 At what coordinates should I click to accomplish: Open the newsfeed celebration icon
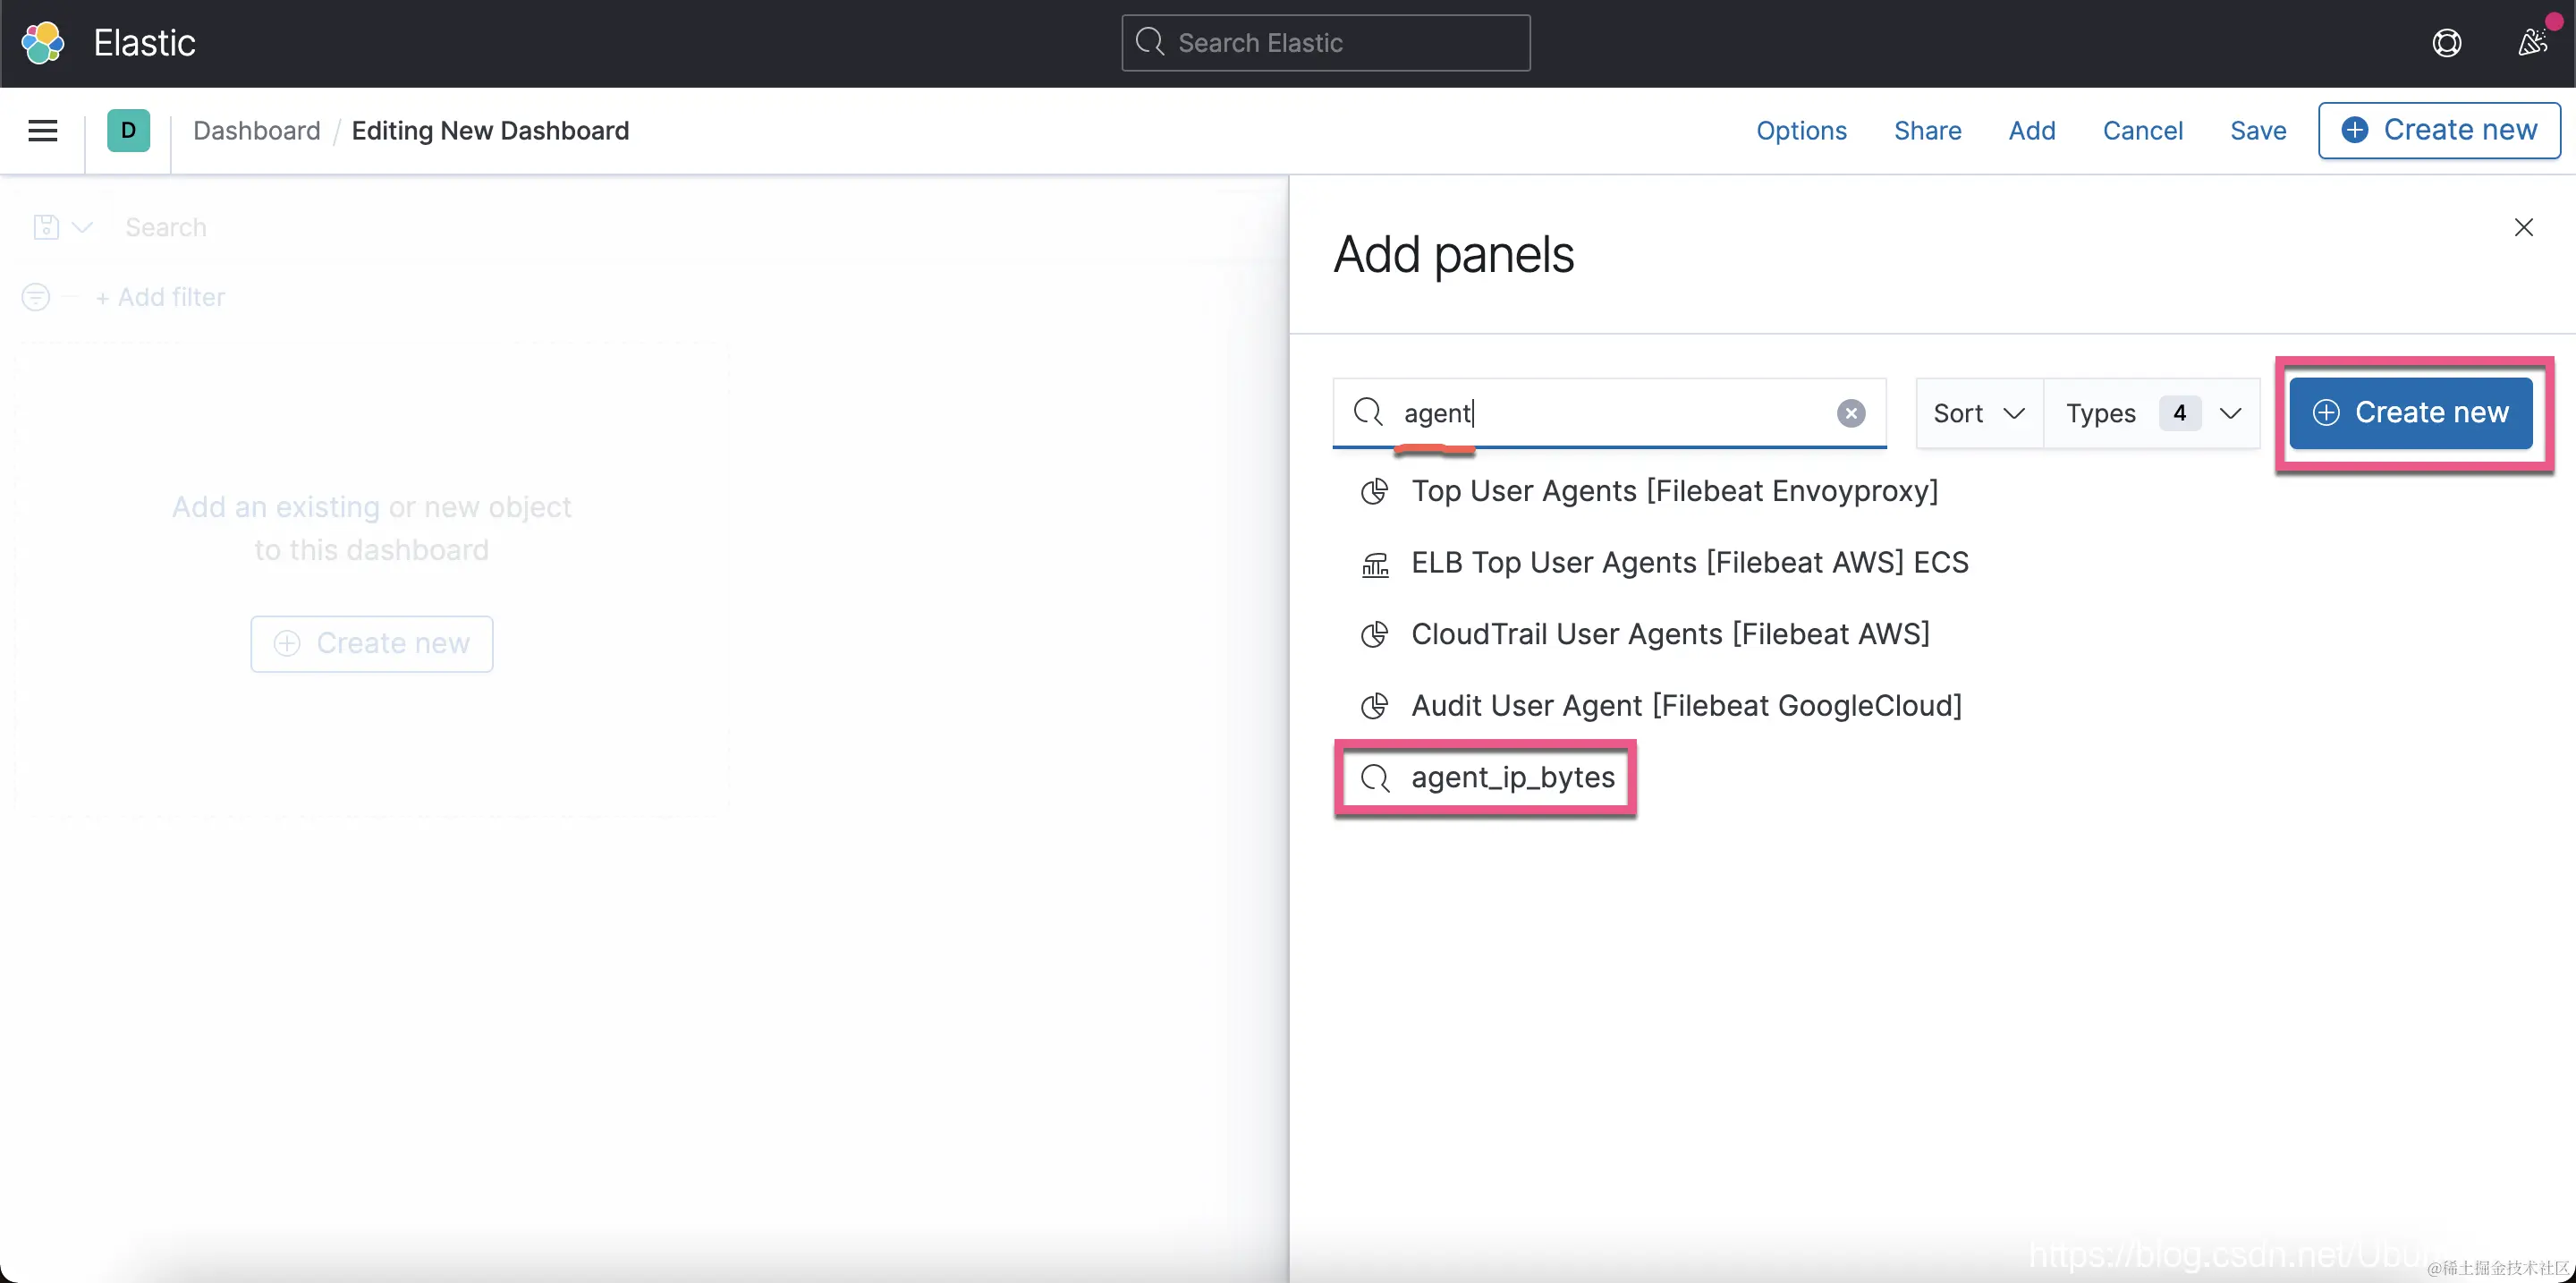pyautogui.click(x=2532, y=43)
